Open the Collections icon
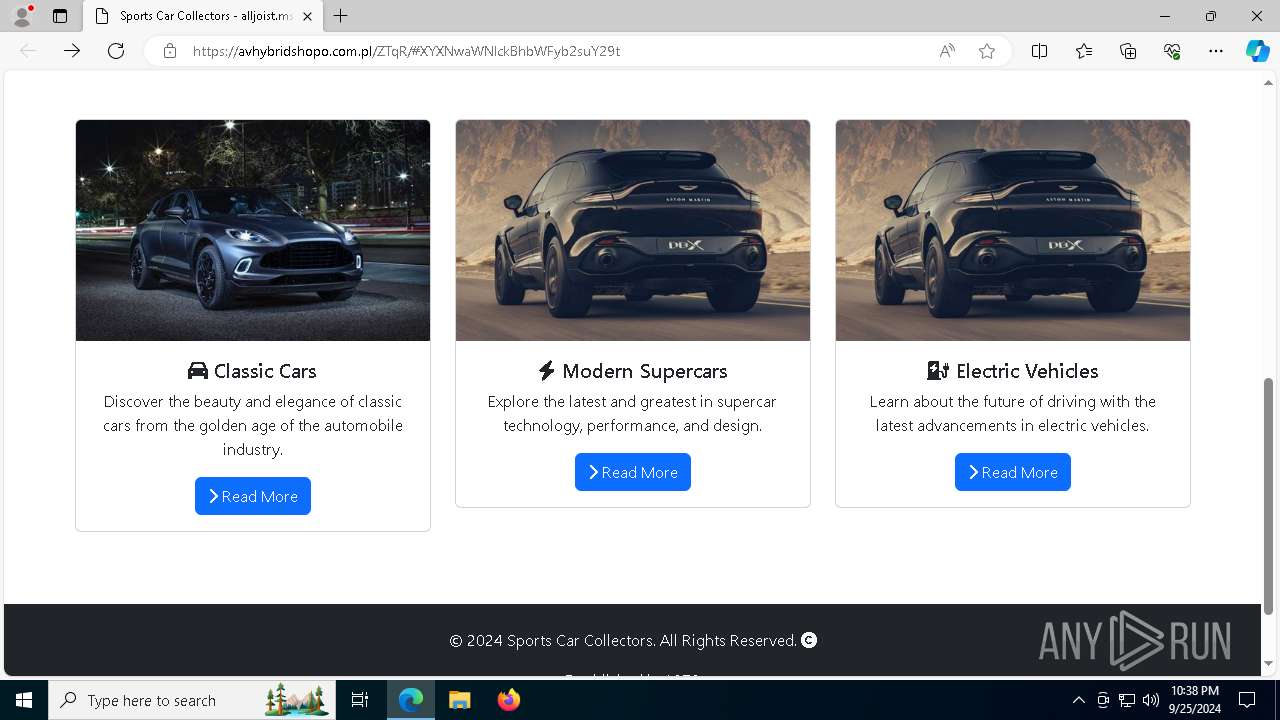 pos(1128,51)
